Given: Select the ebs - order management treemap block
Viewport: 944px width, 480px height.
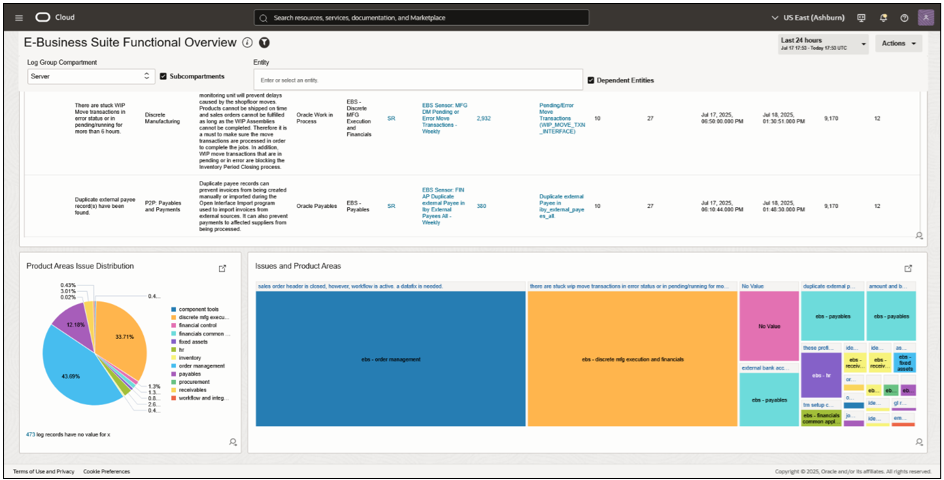Looking at the screenshot, I should point(391,359).
